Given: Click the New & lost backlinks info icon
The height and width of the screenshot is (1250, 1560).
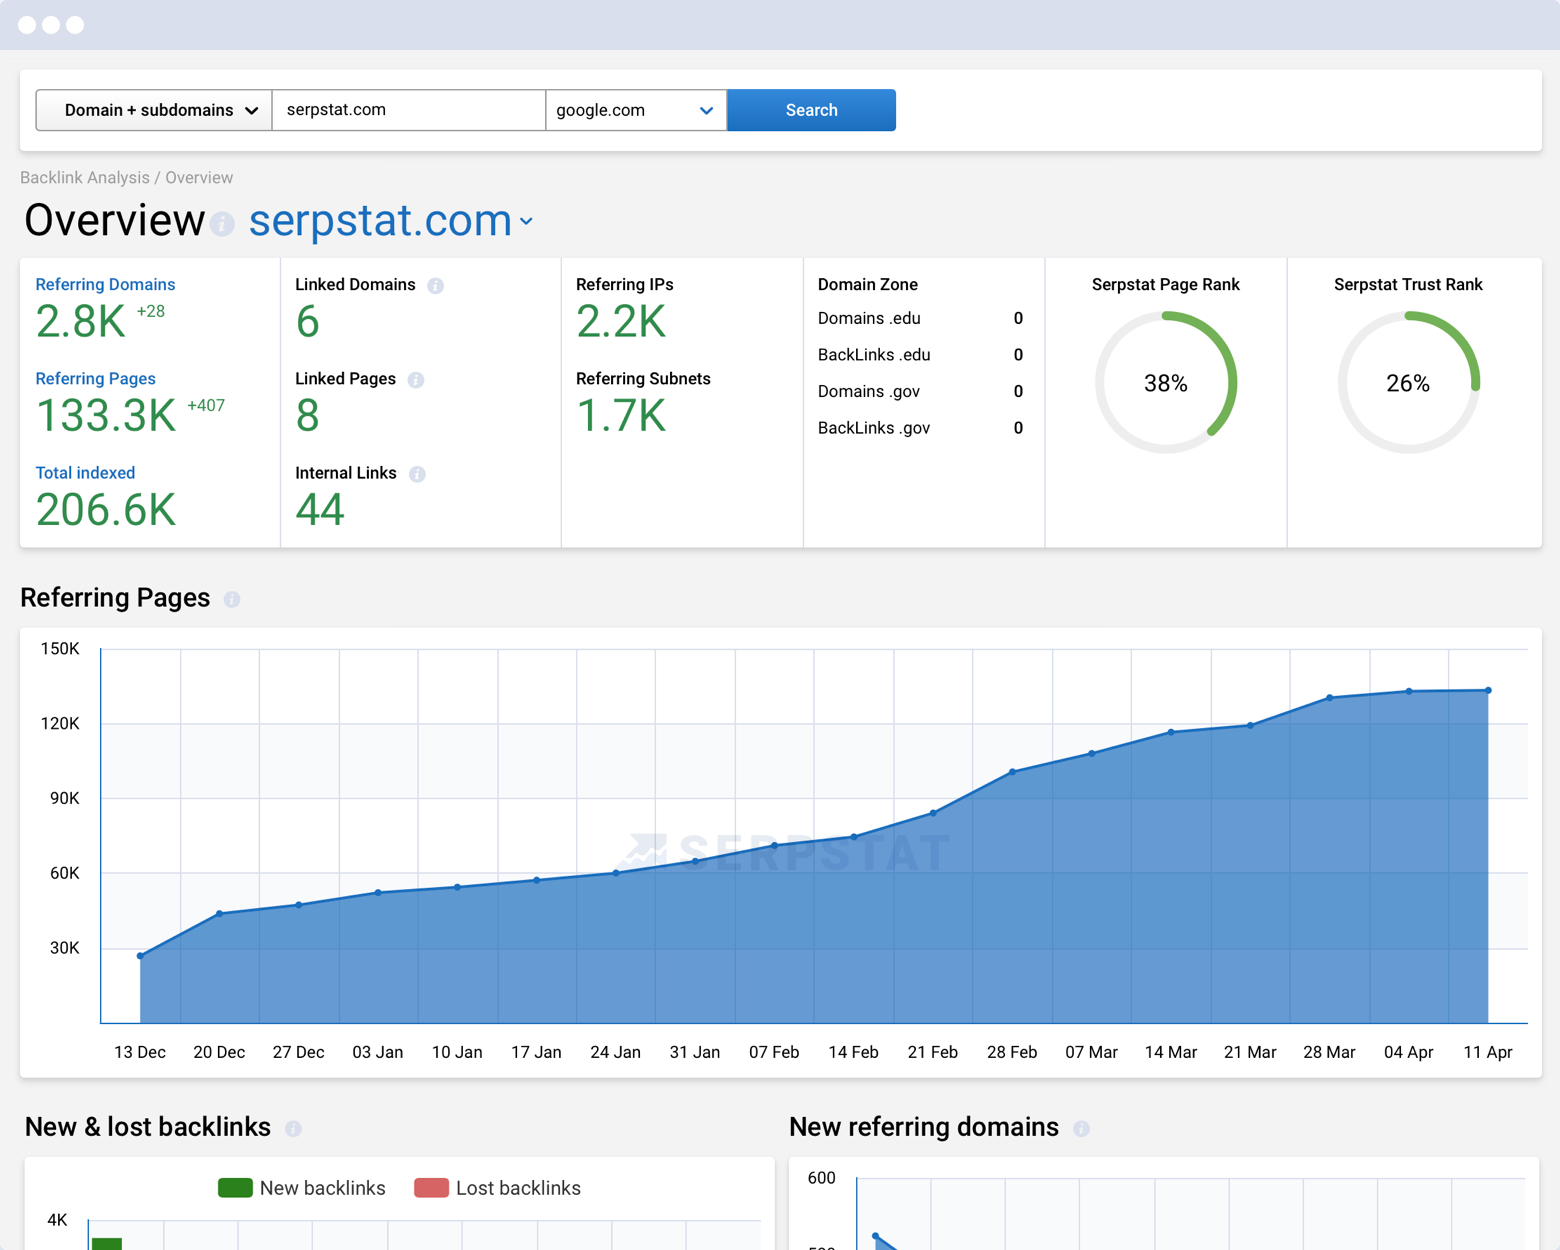Looking at the screenshot, I should [x=293, y=1128].
